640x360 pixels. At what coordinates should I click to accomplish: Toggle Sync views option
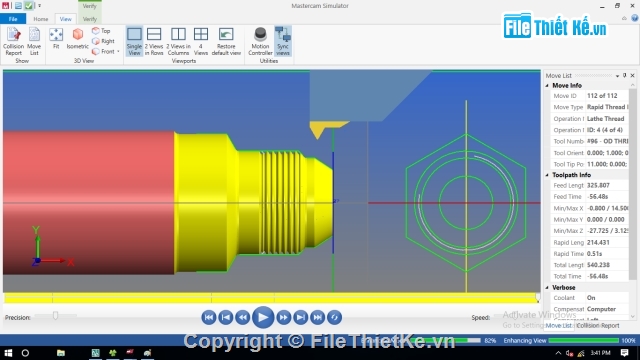(x=282, y=41)
